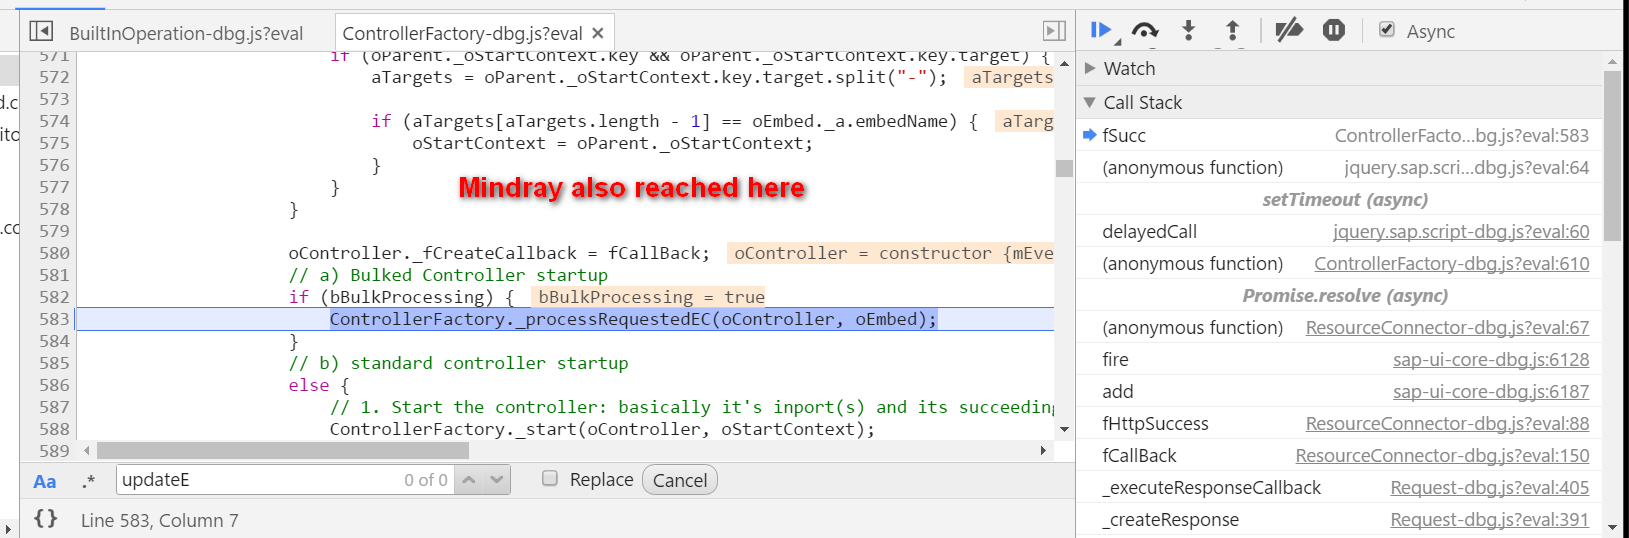
Task: Close the ControllerFactory-dbg.js?eval tab
Action: tap(598, 33)
